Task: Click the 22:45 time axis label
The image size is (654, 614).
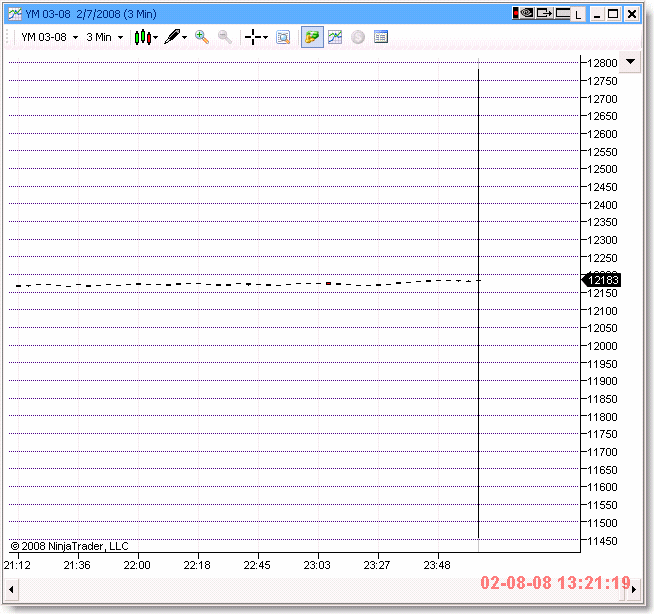Action: 257,565
